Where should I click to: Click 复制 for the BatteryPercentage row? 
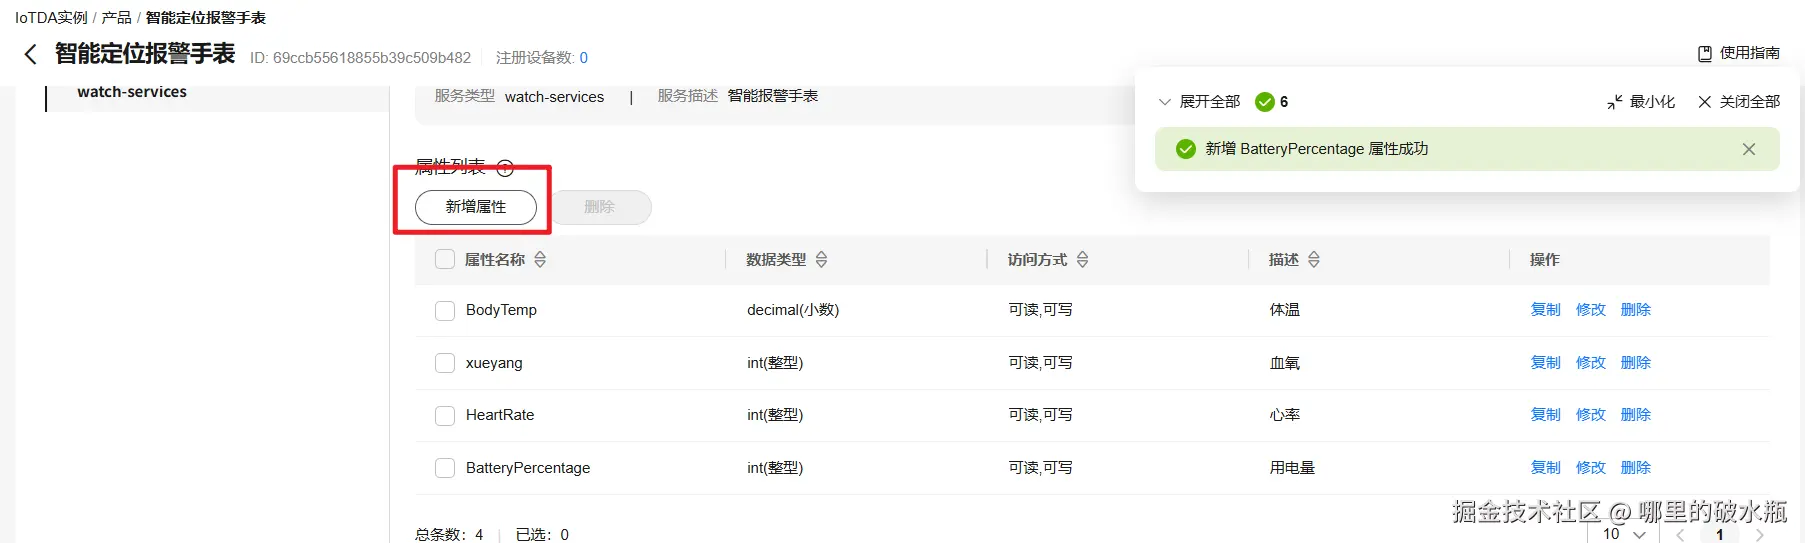click(x=1545, y=468)
